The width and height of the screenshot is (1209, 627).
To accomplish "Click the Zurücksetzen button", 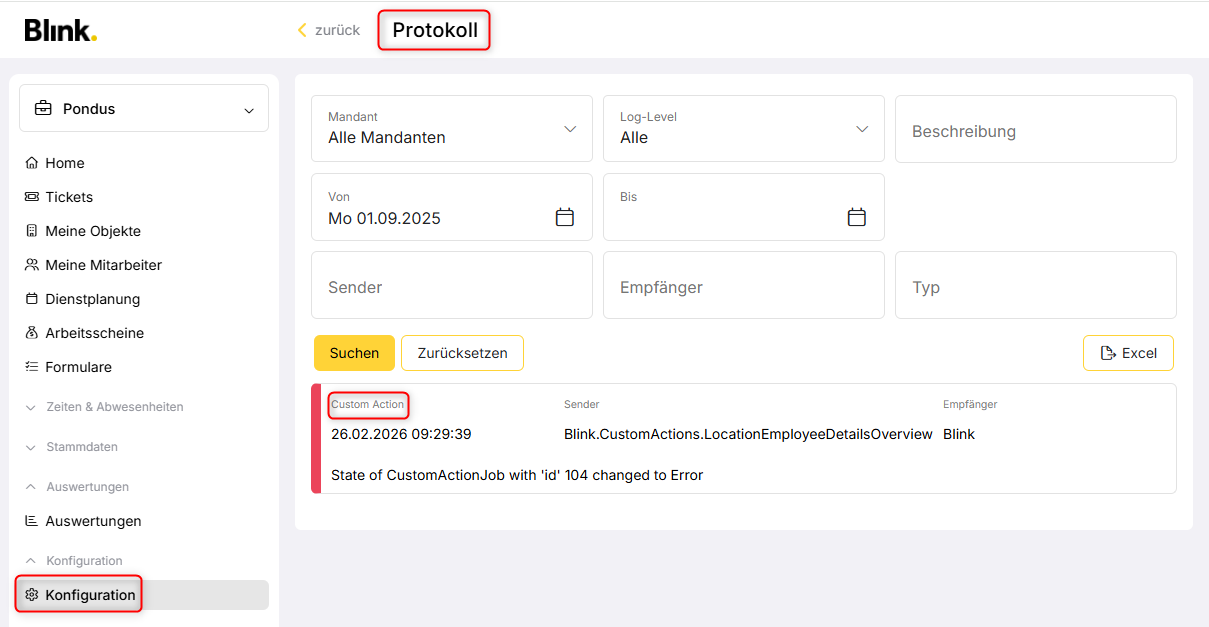I will 462,353.
